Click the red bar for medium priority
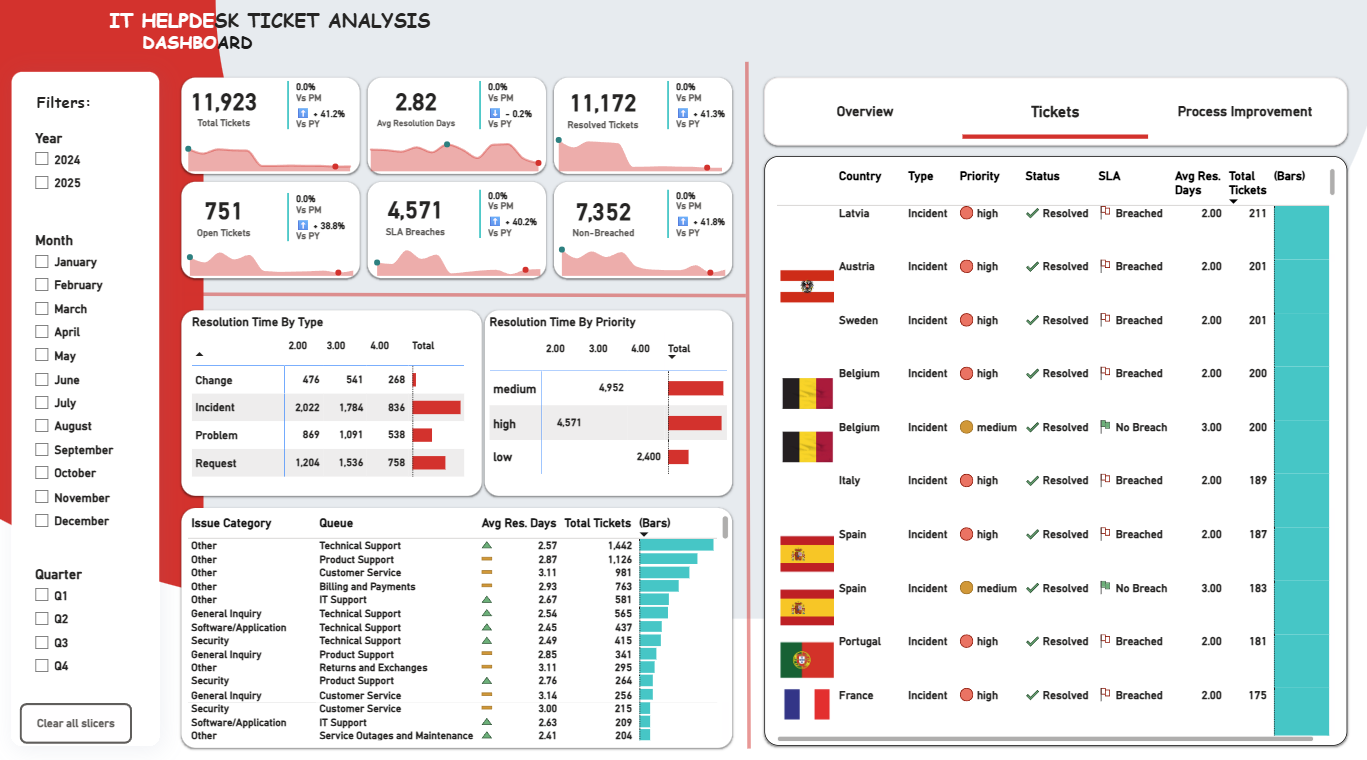Image resolution: width=1367 pixels, height=760 pixels. (x=695, y=388)
